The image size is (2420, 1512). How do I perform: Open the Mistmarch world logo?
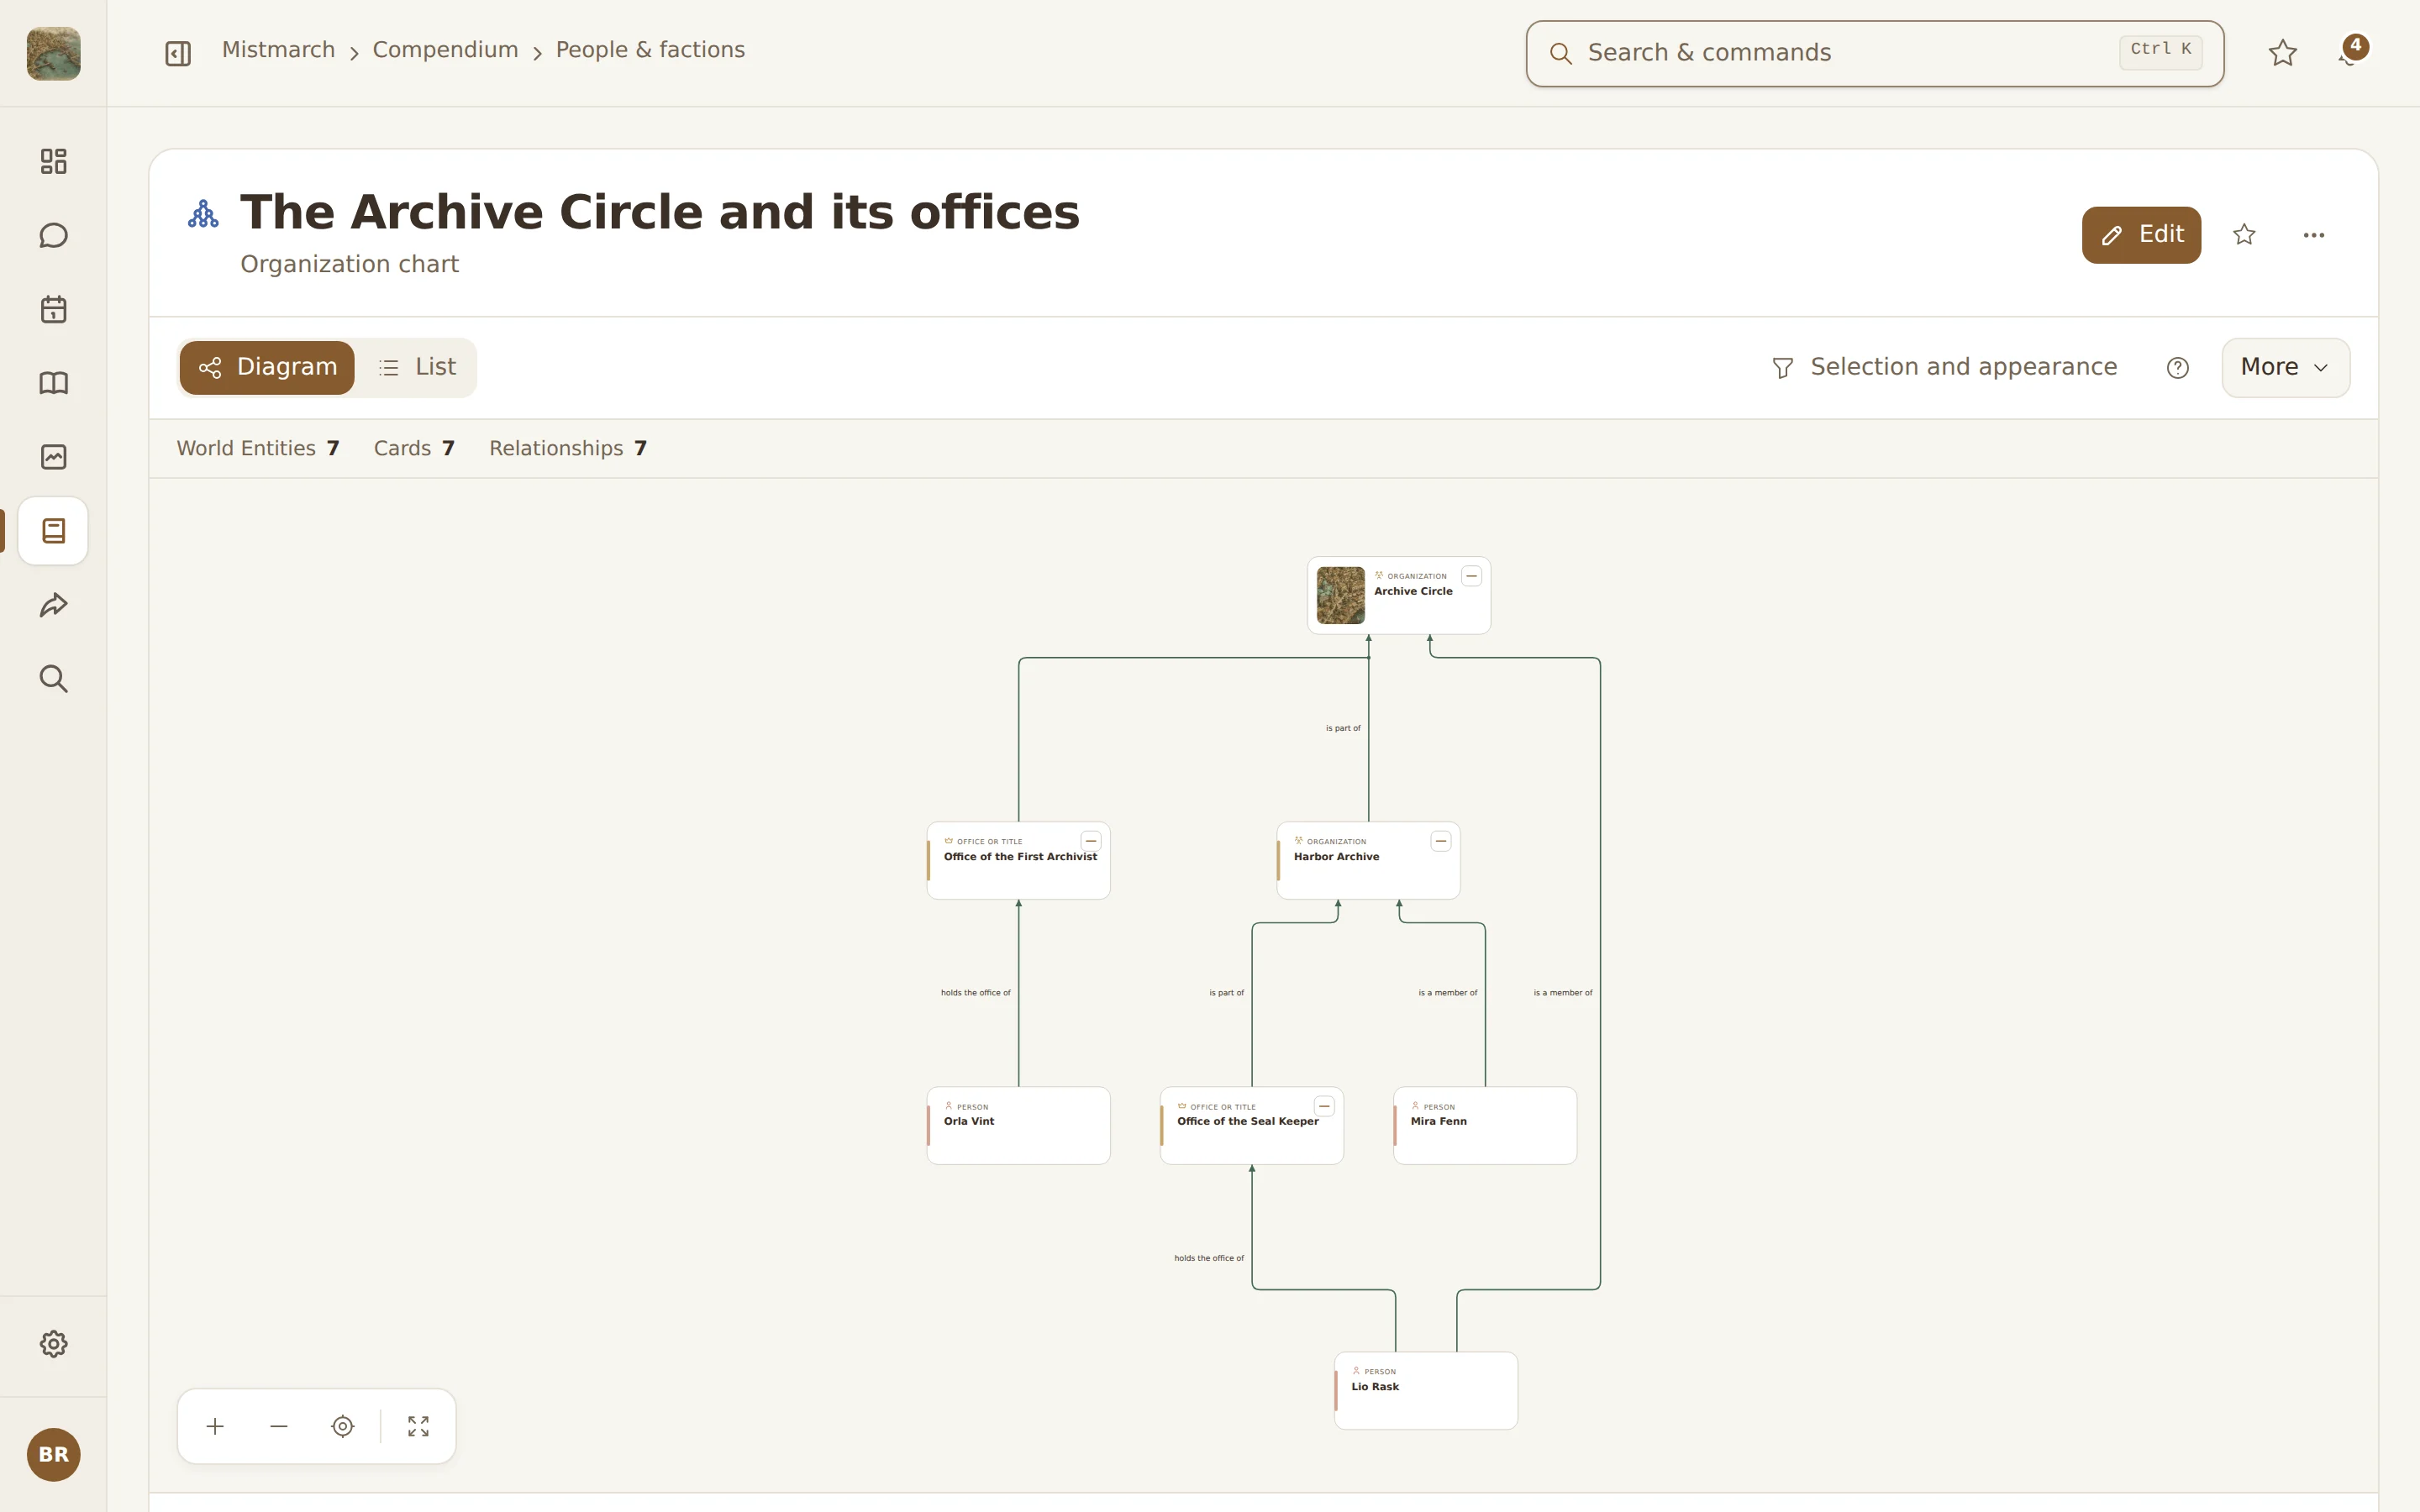click(53, 53)
